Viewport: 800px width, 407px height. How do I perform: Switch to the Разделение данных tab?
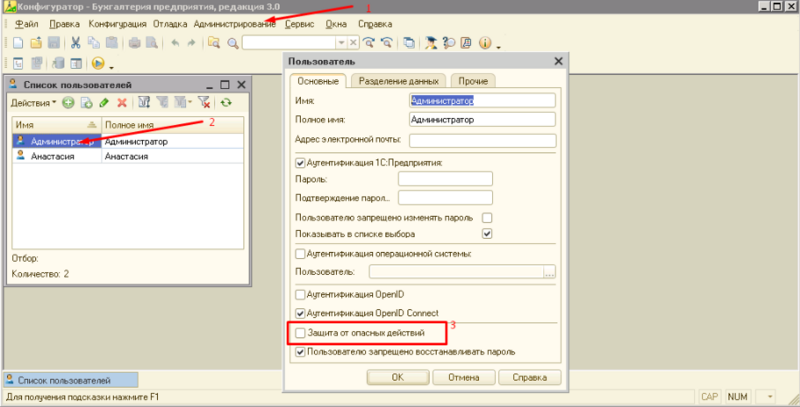(398, 81)
